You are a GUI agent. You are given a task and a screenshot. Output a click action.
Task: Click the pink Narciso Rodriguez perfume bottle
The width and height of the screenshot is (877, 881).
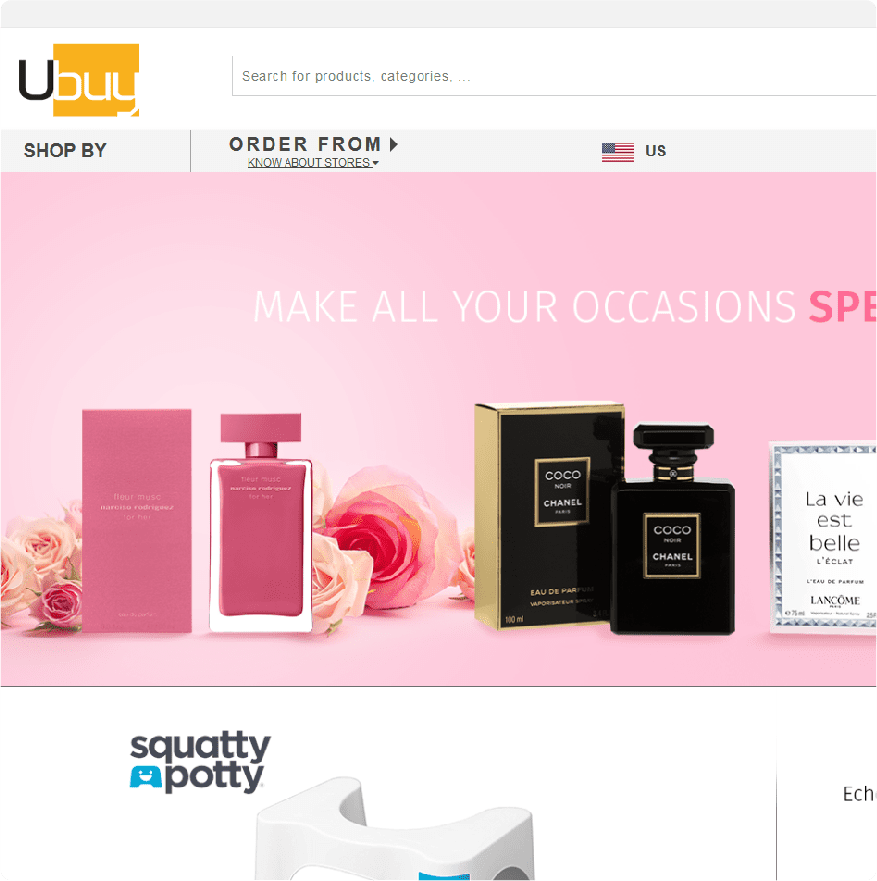261,523
